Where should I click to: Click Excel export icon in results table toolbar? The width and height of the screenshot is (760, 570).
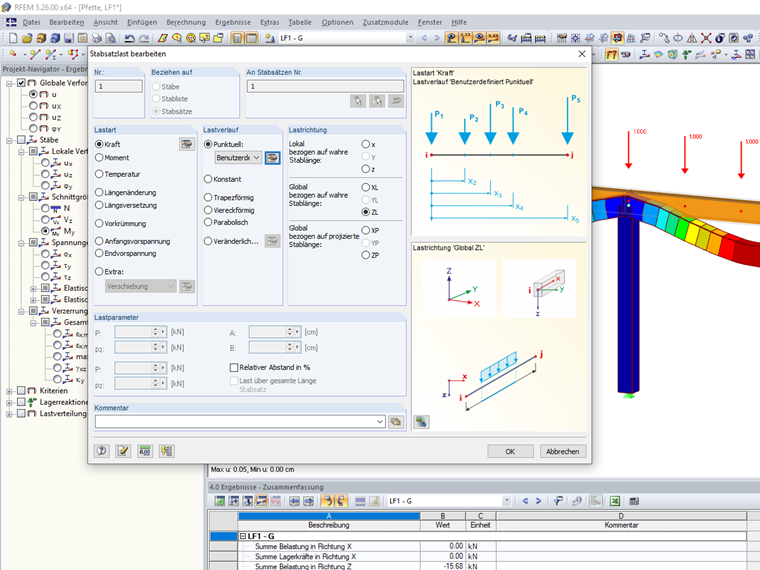pyautogui.click(x=615, y=501)
